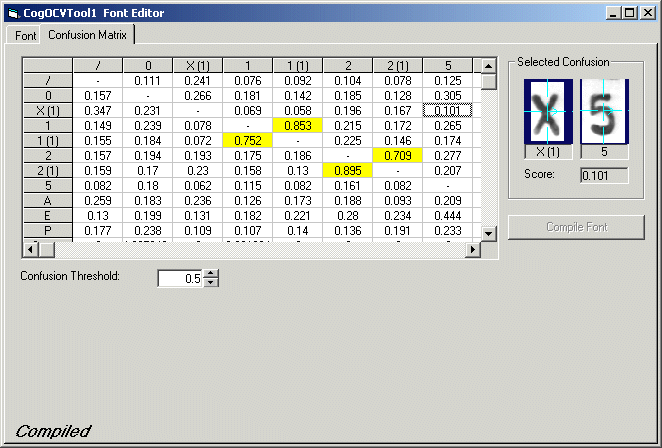Select the cell with value 0.347

click(x=98, y=111)
